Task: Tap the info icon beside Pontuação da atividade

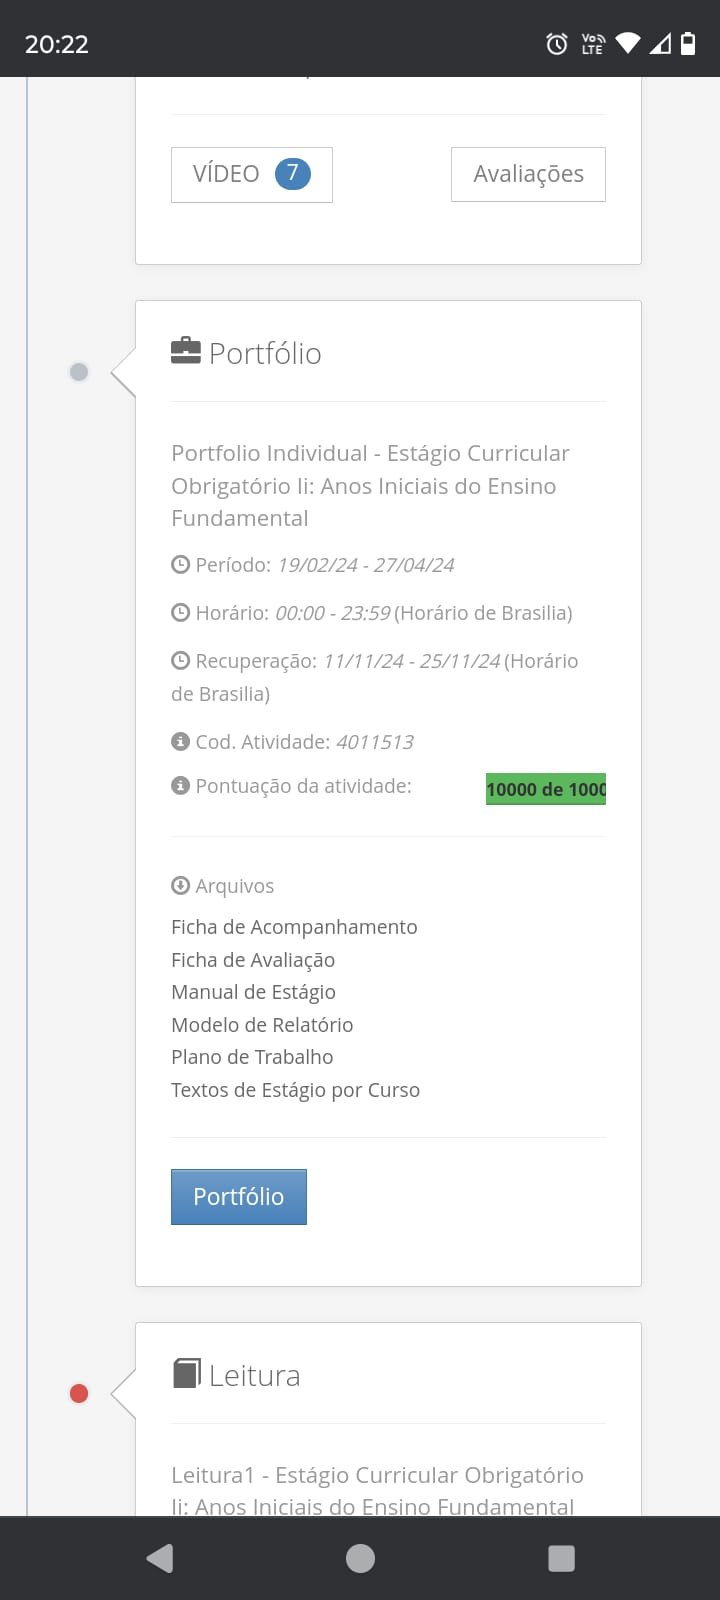Action: [x=181, y=786]
